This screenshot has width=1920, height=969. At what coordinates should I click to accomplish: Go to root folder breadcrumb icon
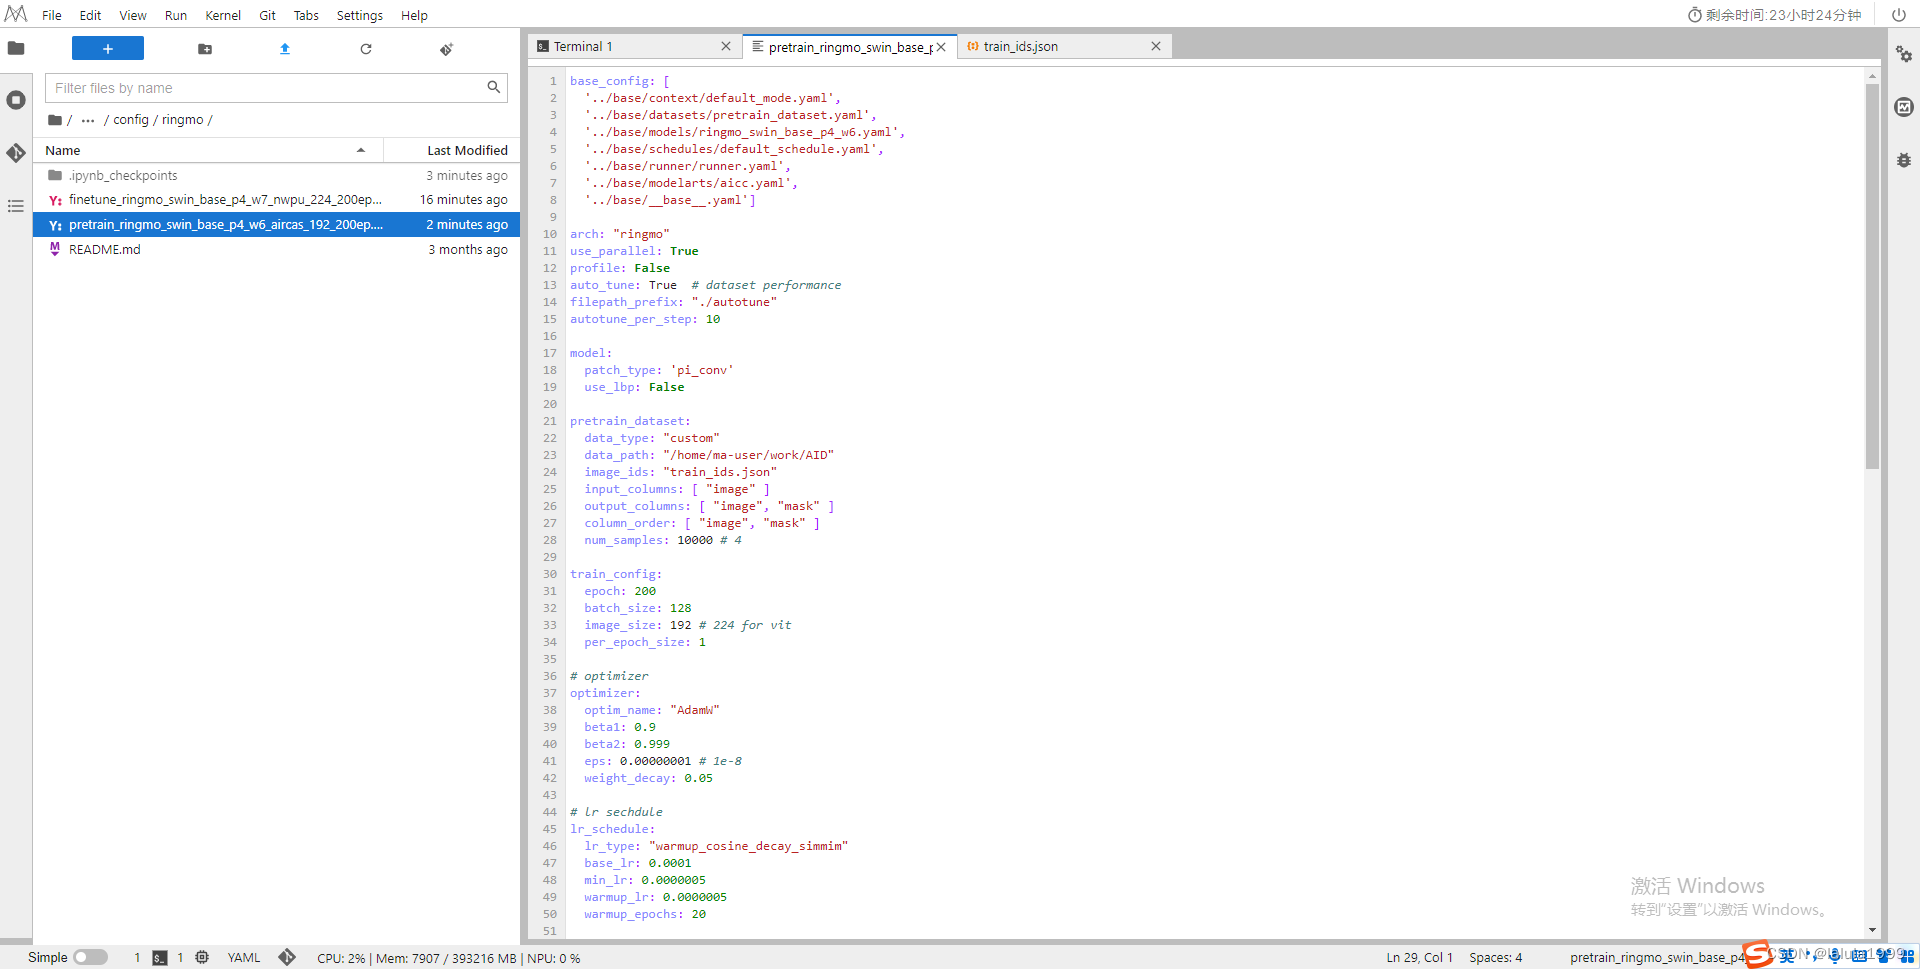tap(55, 120)
